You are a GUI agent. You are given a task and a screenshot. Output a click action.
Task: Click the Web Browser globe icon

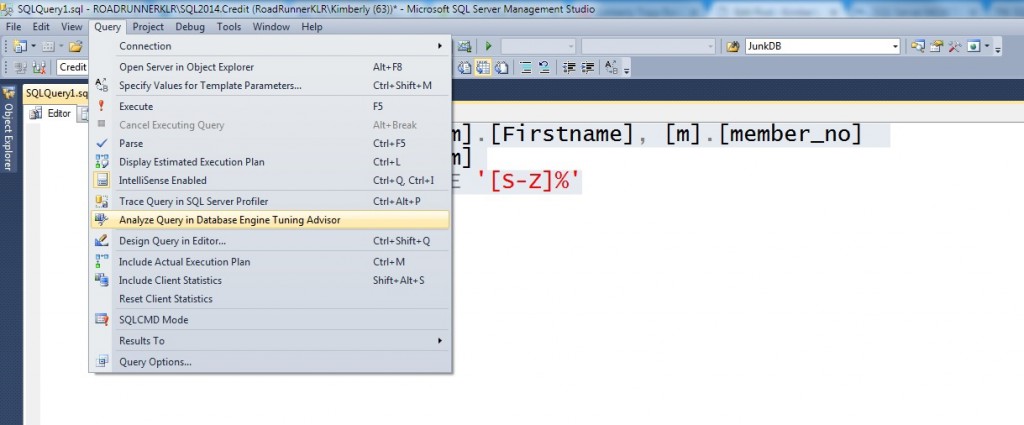point(973,46)
